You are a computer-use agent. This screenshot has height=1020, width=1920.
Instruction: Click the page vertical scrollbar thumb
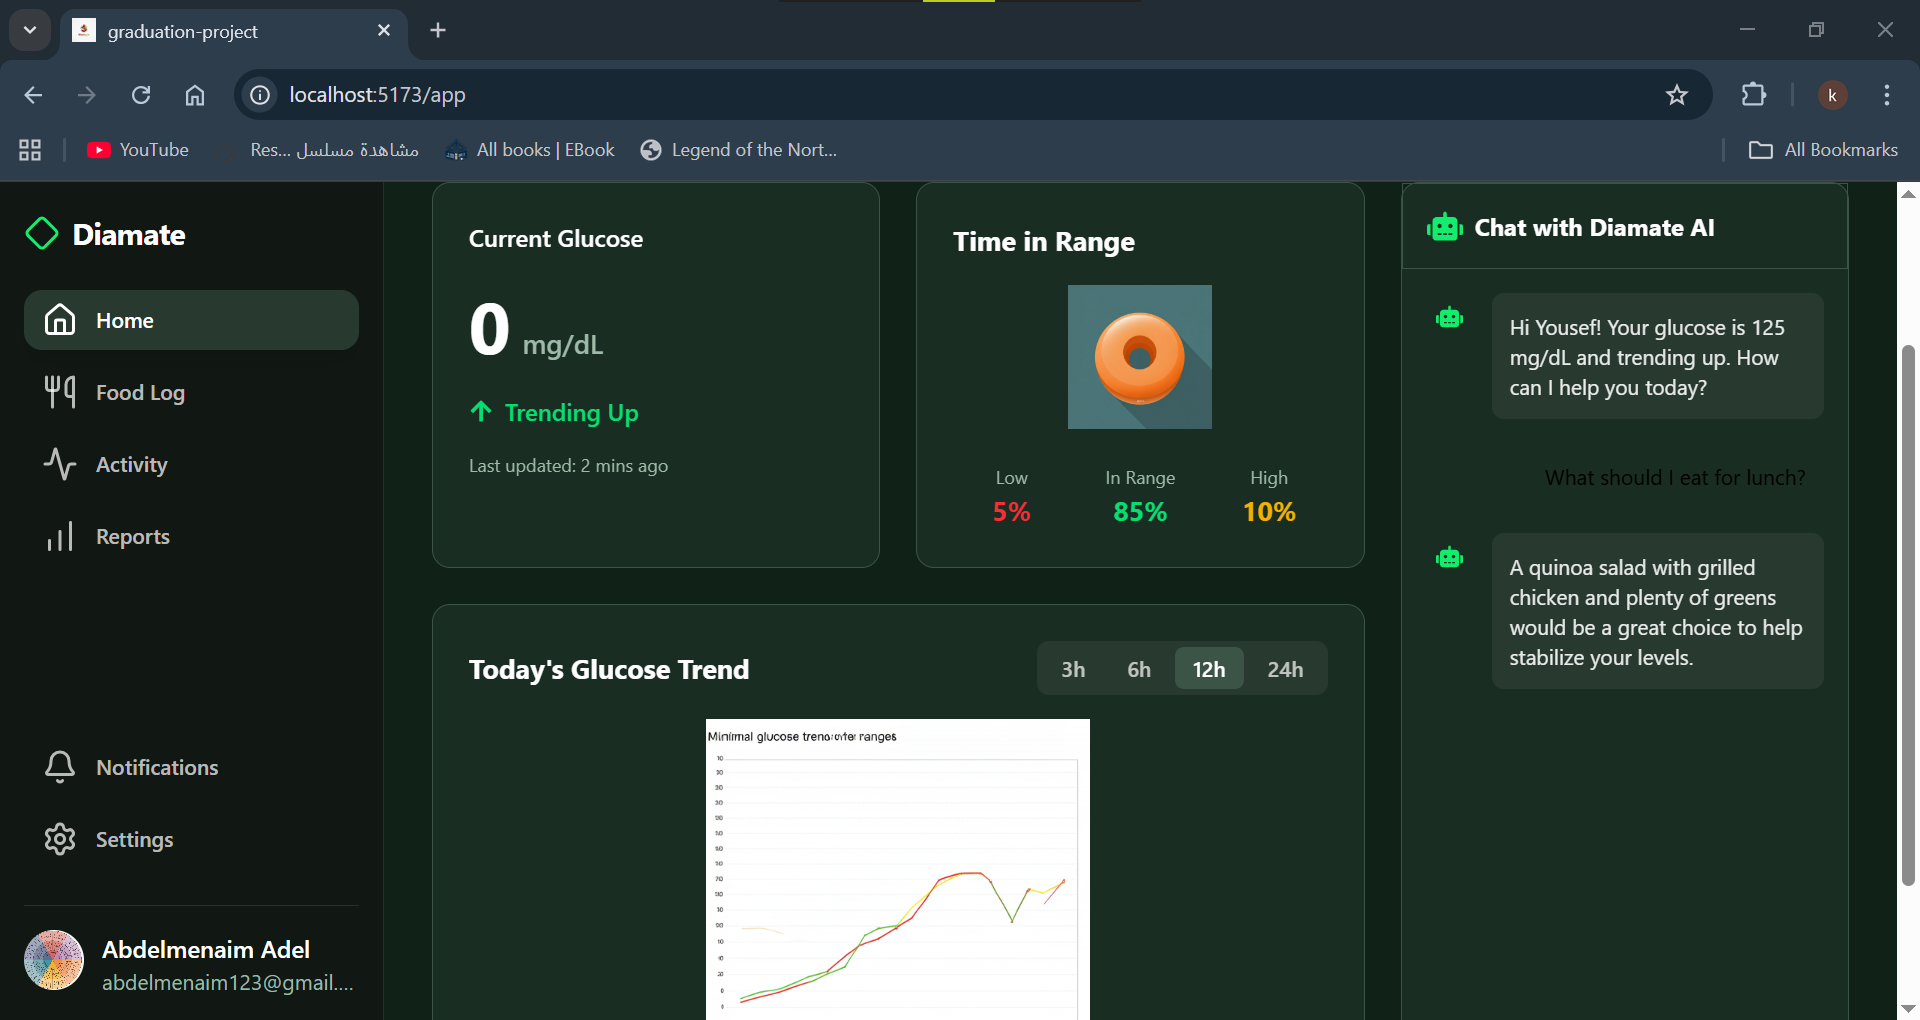click(1908, 615)
